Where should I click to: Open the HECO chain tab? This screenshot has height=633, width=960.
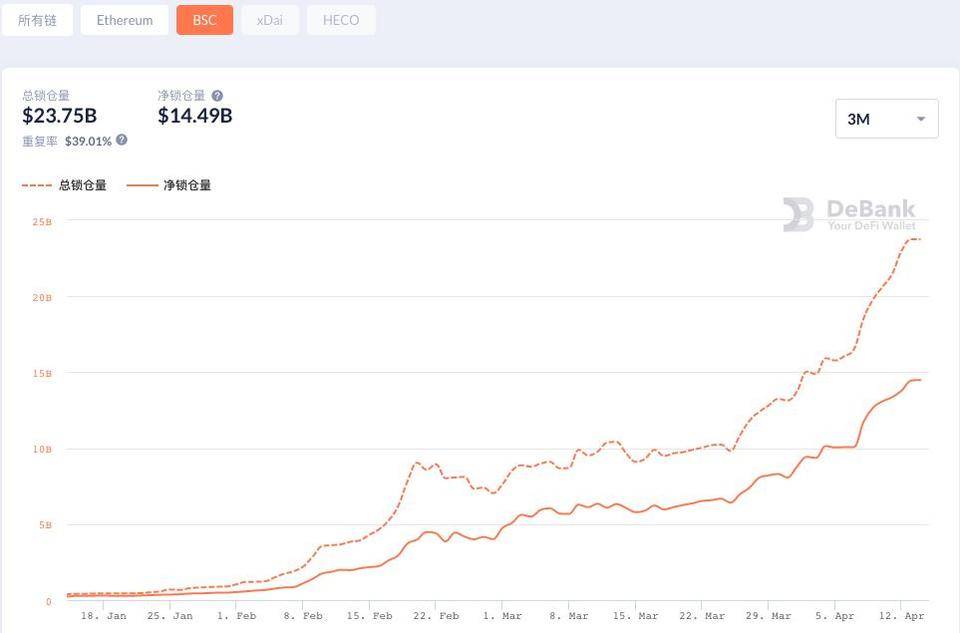point(341,20)
